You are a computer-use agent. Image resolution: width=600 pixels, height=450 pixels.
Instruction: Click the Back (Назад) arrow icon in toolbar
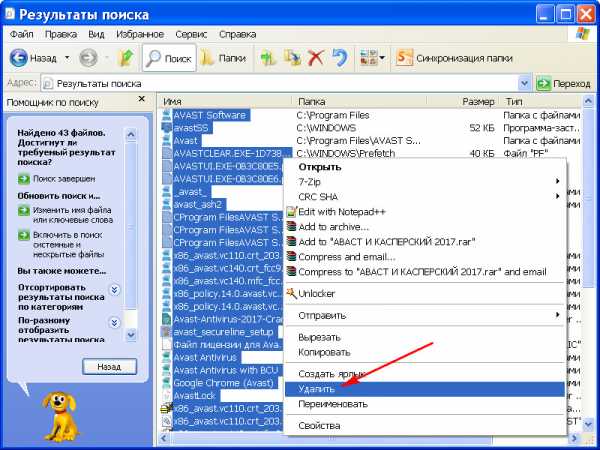[x=18, y=58]
